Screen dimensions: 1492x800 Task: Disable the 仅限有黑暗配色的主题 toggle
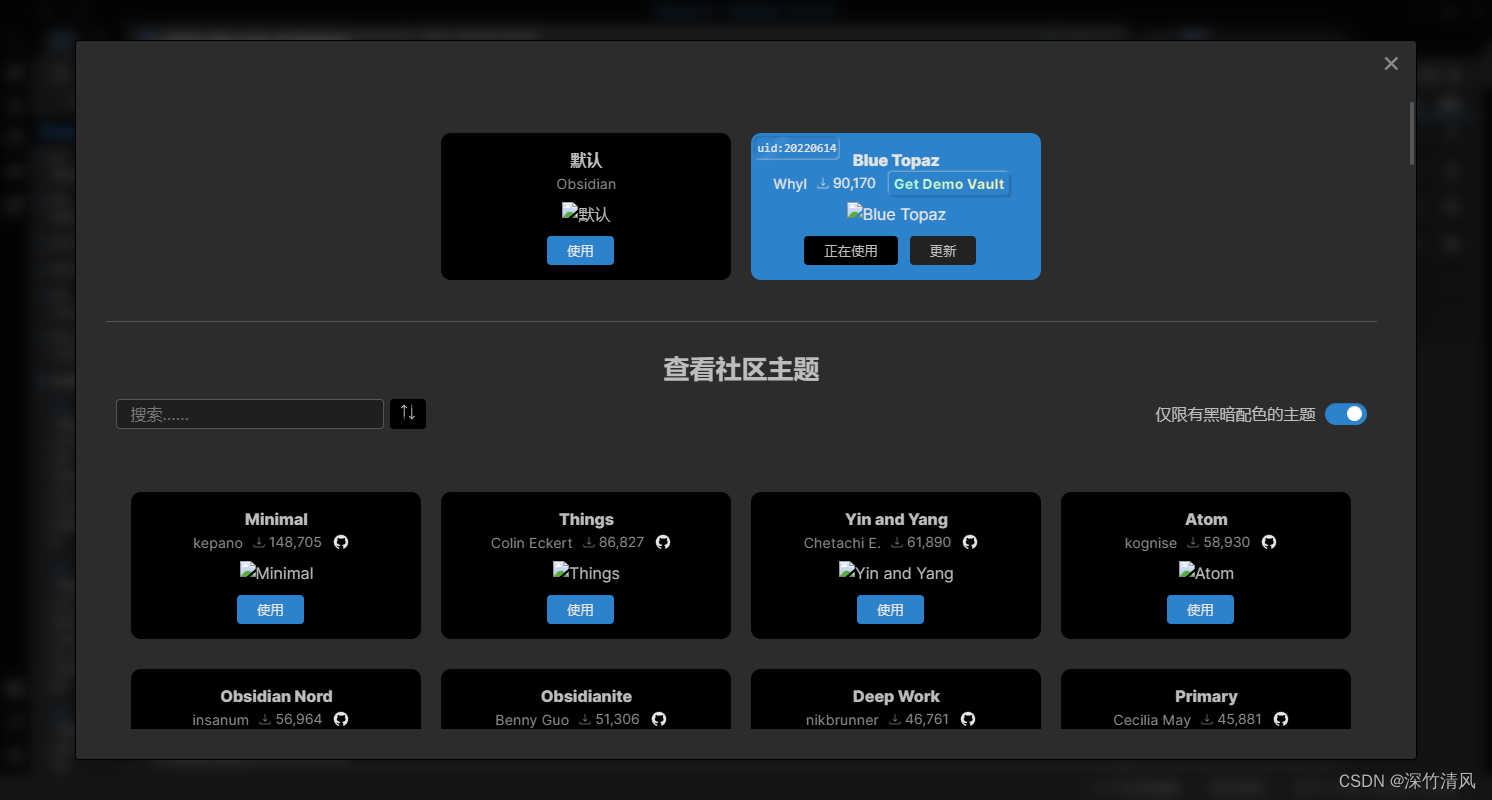[x=1345, y=413]
